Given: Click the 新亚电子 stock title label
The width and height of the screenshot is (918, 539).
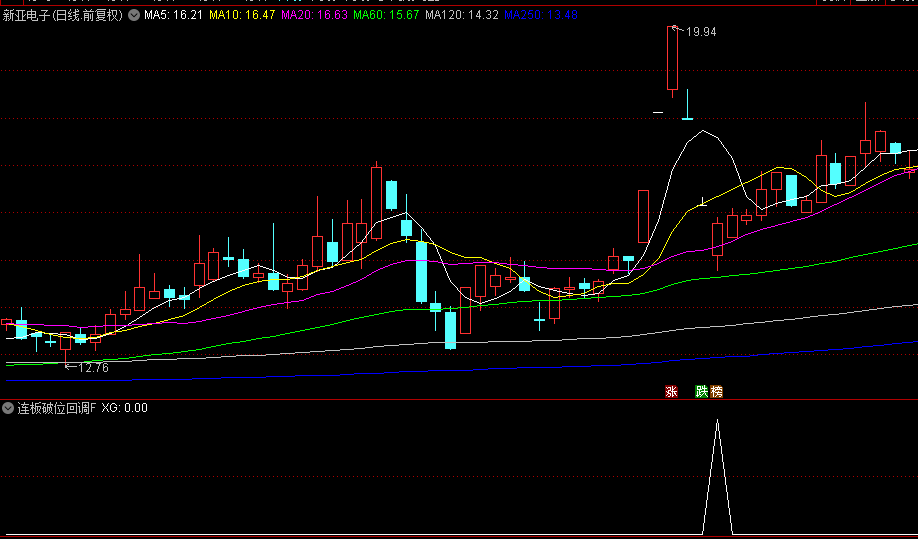Looking at the screenshot, I should click(26, 16).
